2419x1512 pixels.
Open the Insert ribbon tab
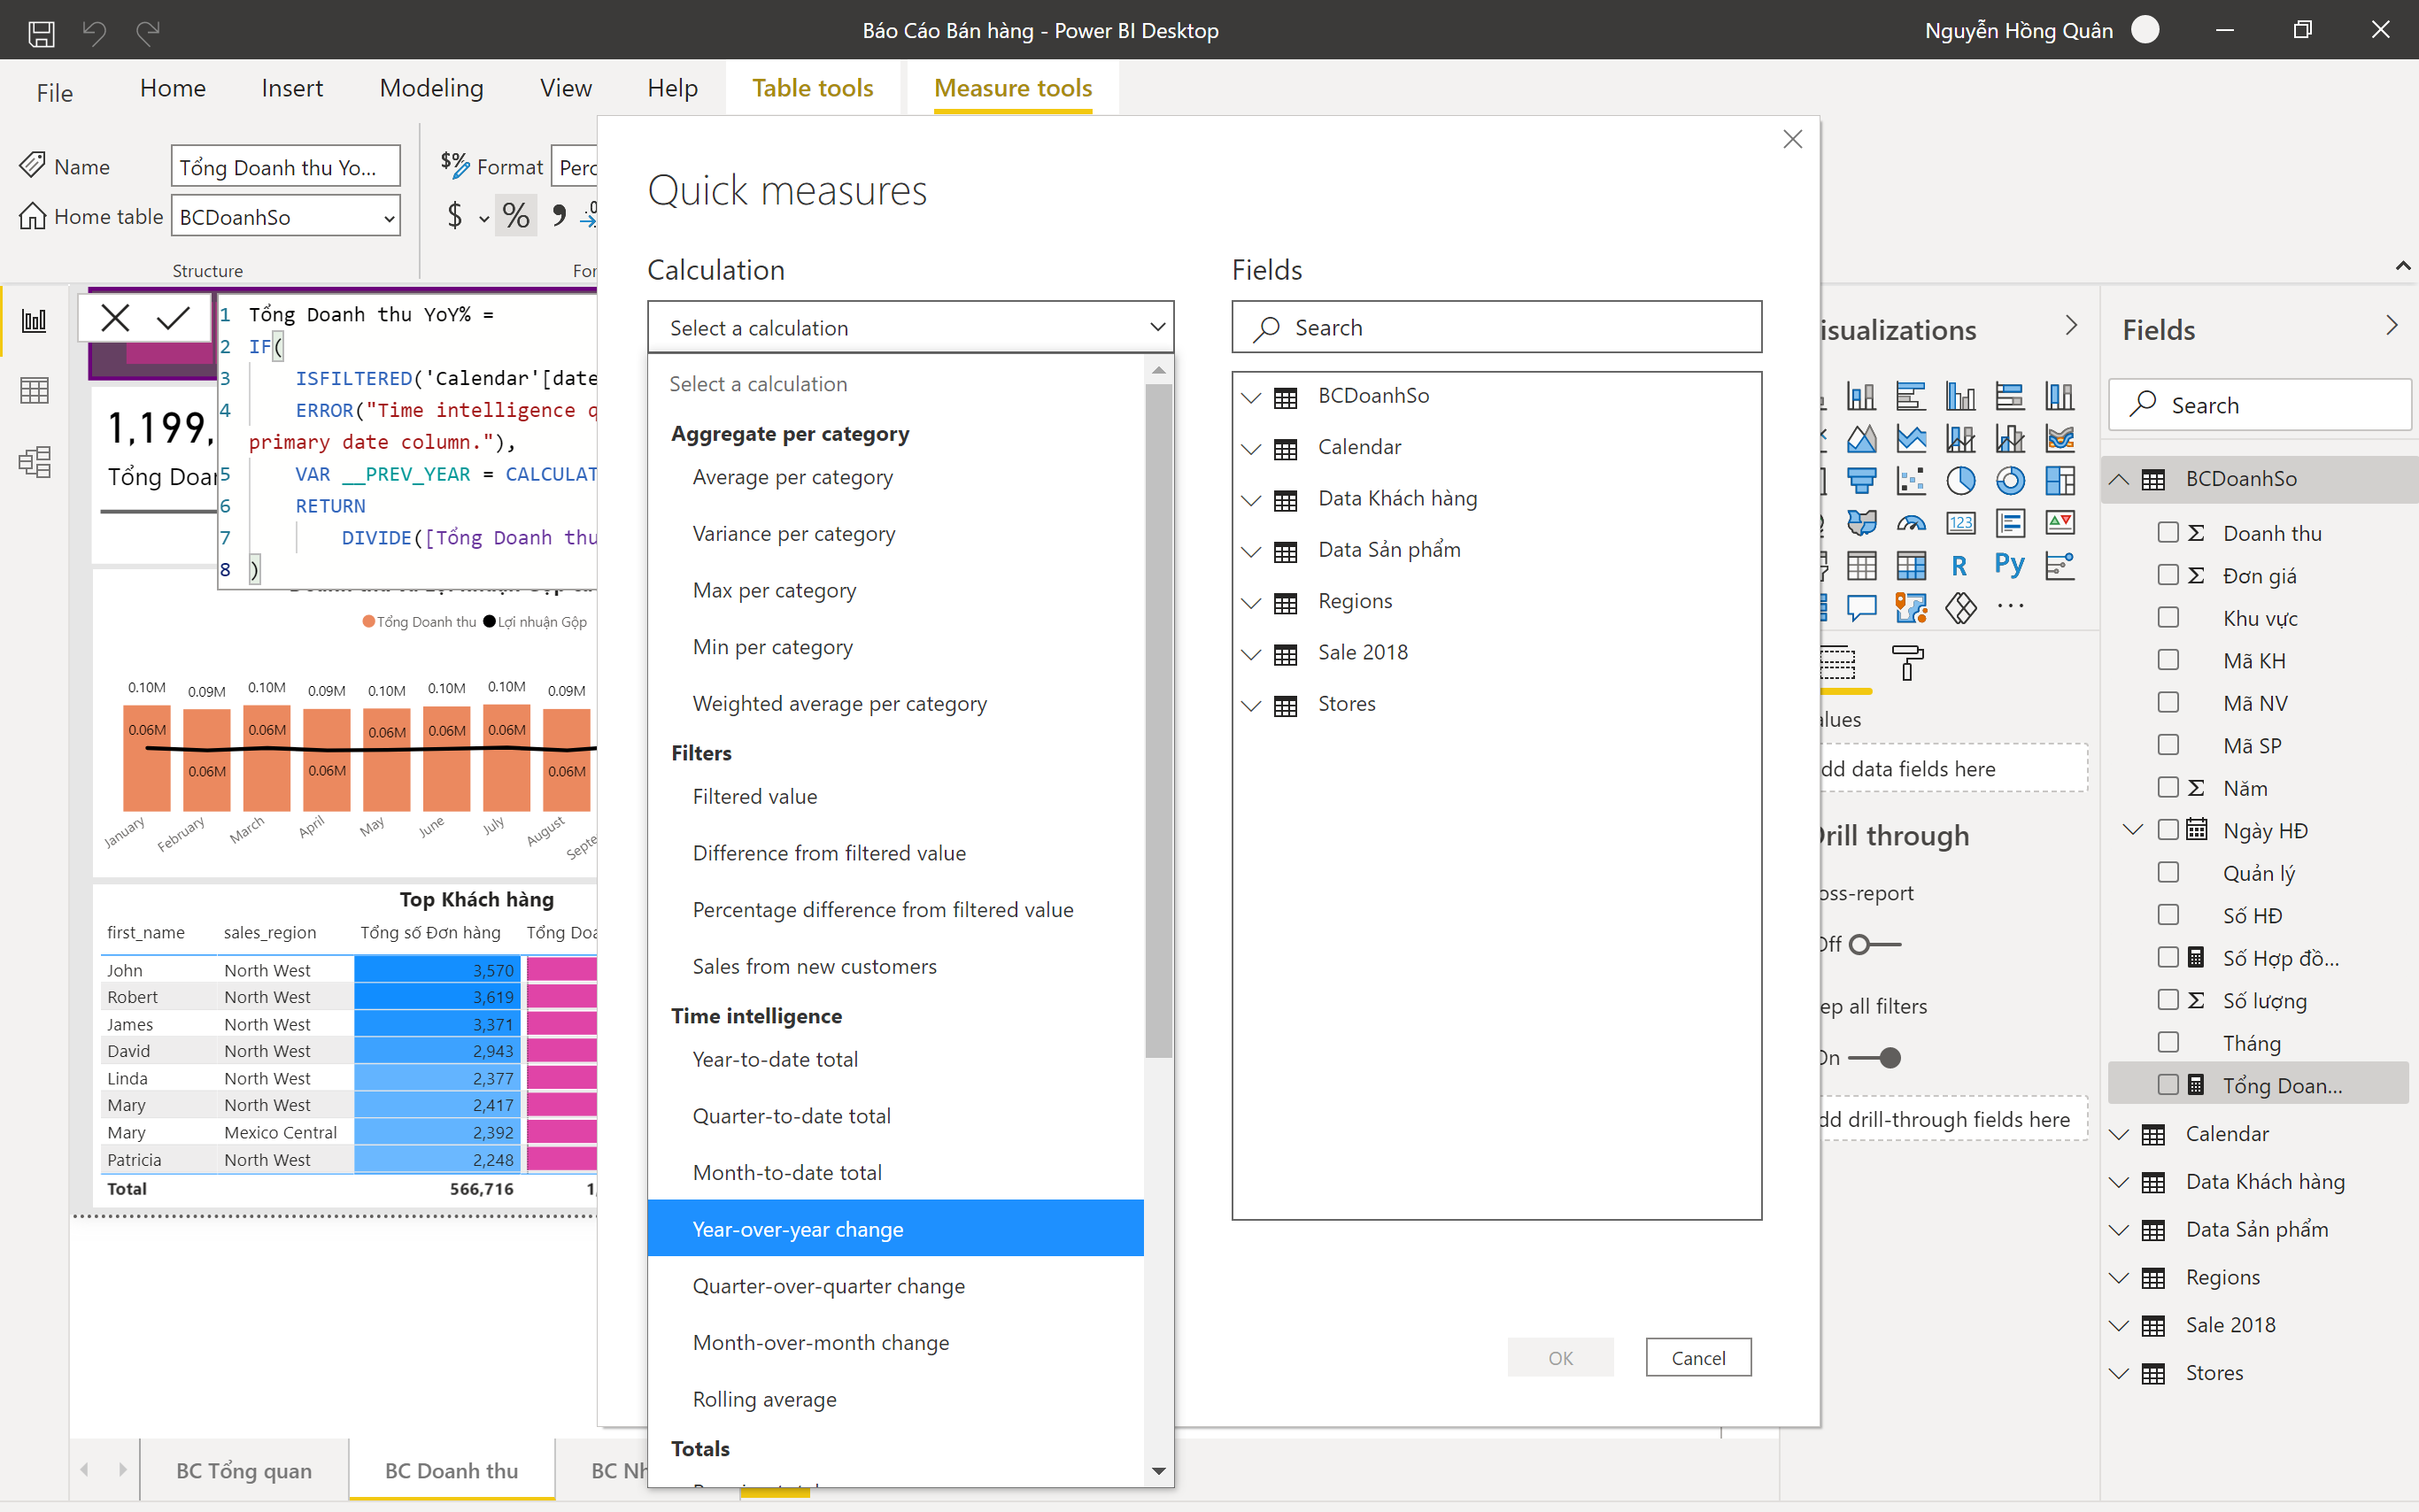tap(292, 88)
